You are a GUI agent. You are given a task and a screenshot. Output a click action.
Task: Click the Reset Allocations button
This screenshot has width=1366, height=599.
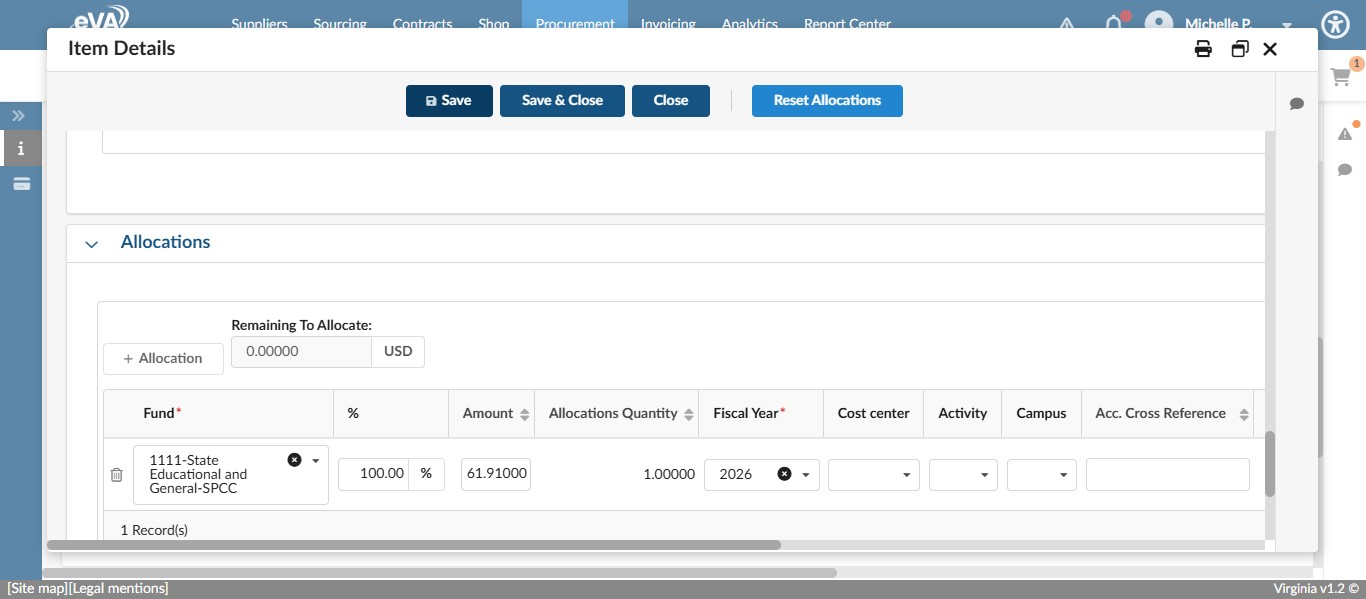click(827, 100)
